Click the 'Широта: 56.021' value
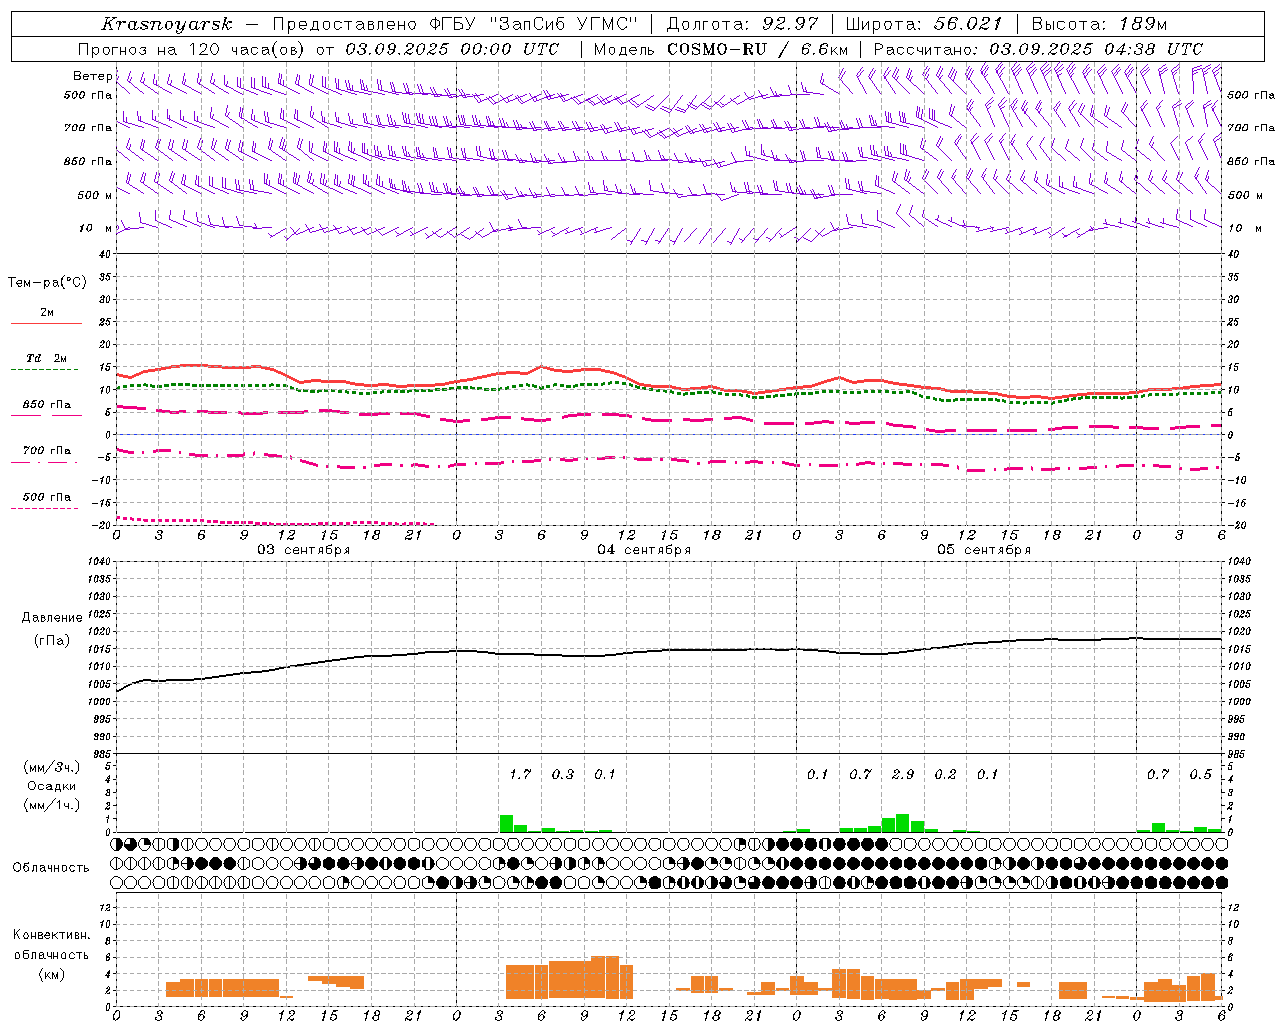1280x1024 pixels. (924, 24)
